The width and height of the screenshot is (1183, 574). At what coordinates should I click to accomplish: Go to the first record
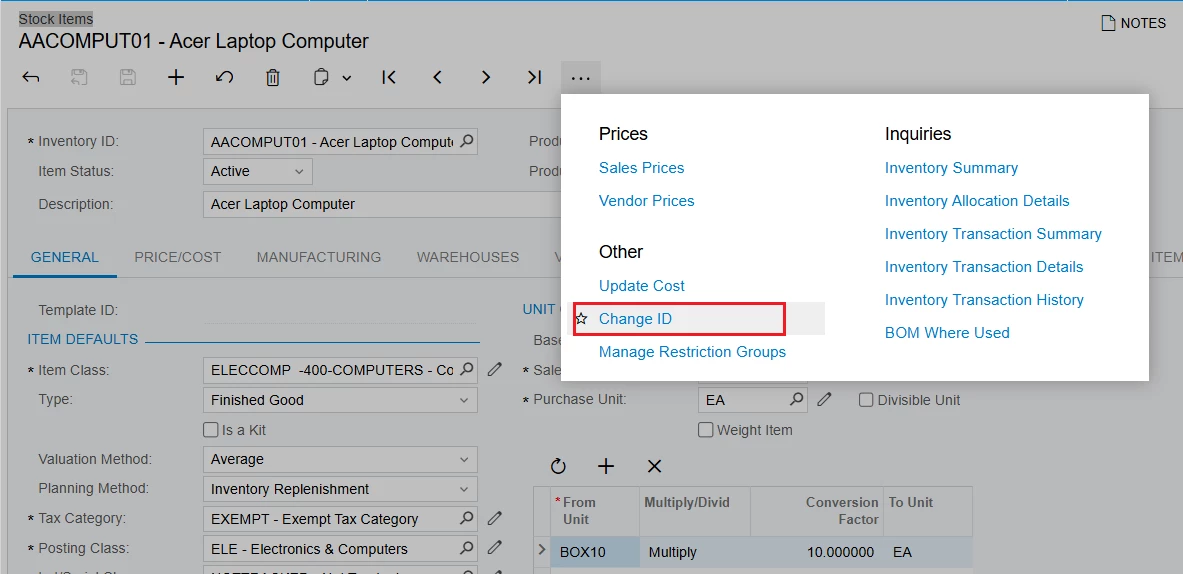pos(389,77)
